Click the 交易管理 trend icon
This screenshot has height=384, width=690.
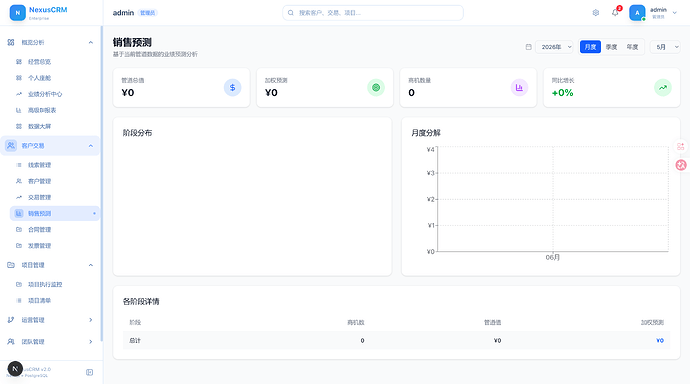pyautogui.click(x=19, y=197)
